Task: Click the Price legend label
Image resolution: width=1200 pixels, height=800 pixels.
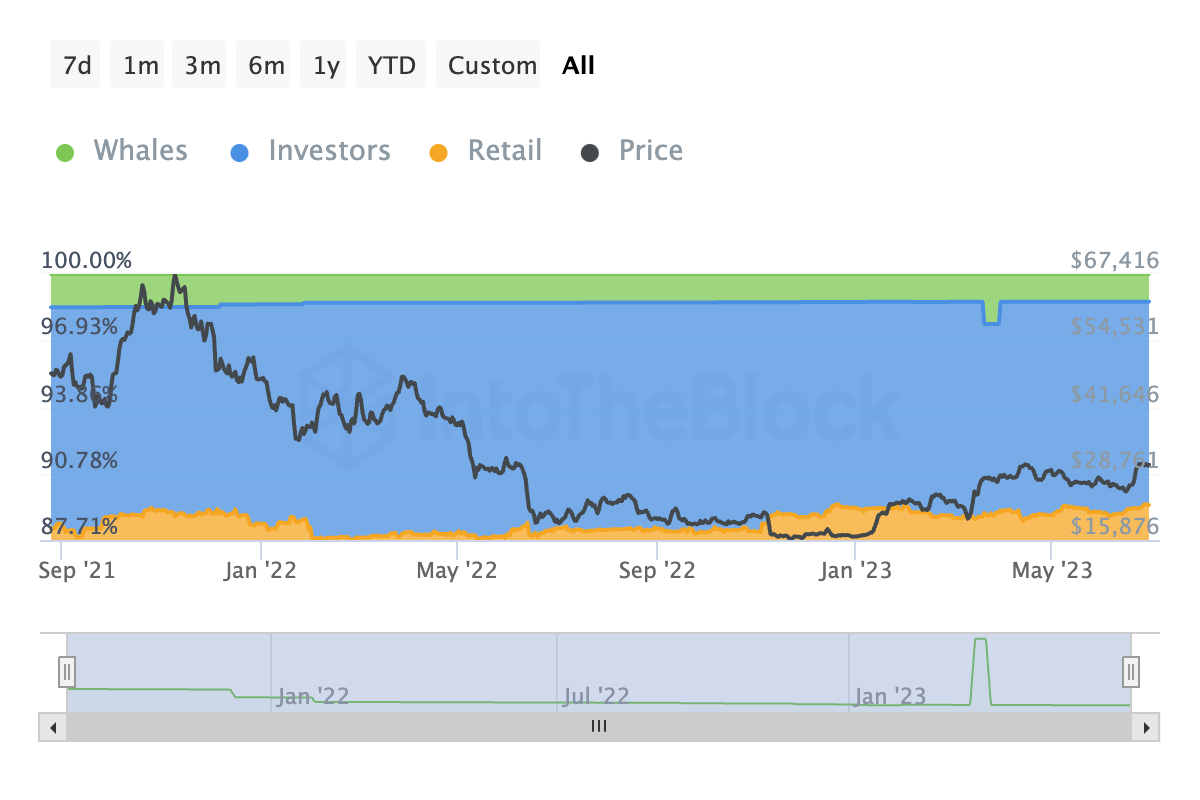Action: pyautogui.click(x=651, y=151)
